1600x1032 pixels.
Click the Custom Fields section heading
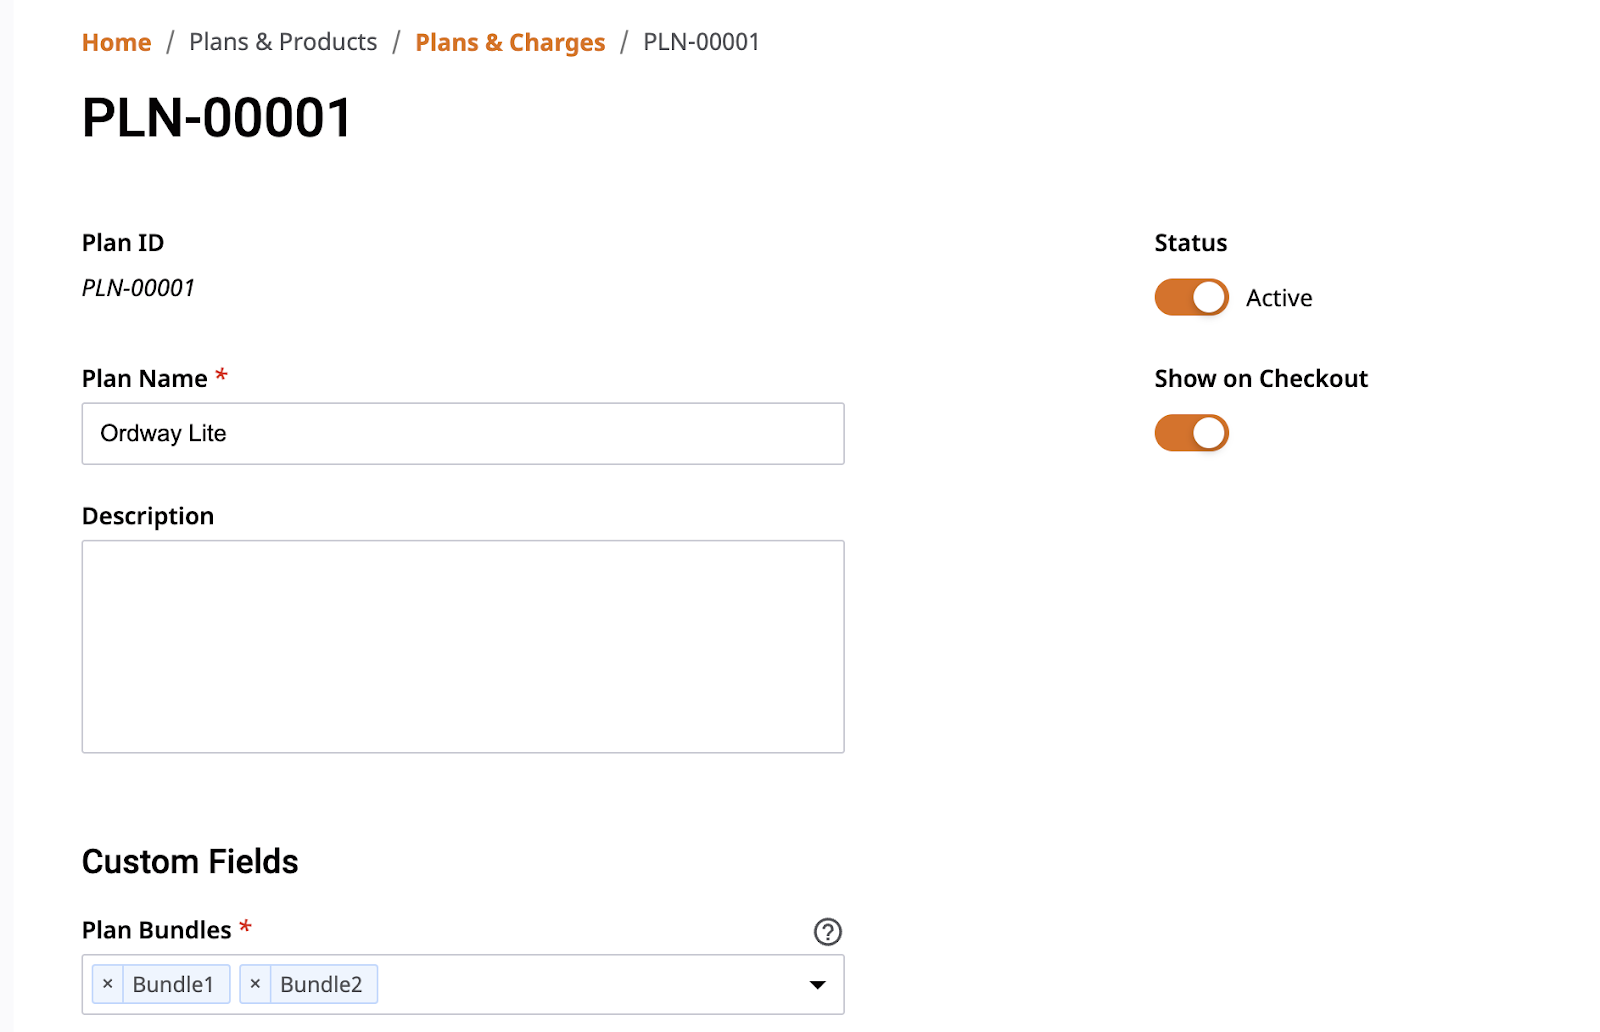coord(190,861)
